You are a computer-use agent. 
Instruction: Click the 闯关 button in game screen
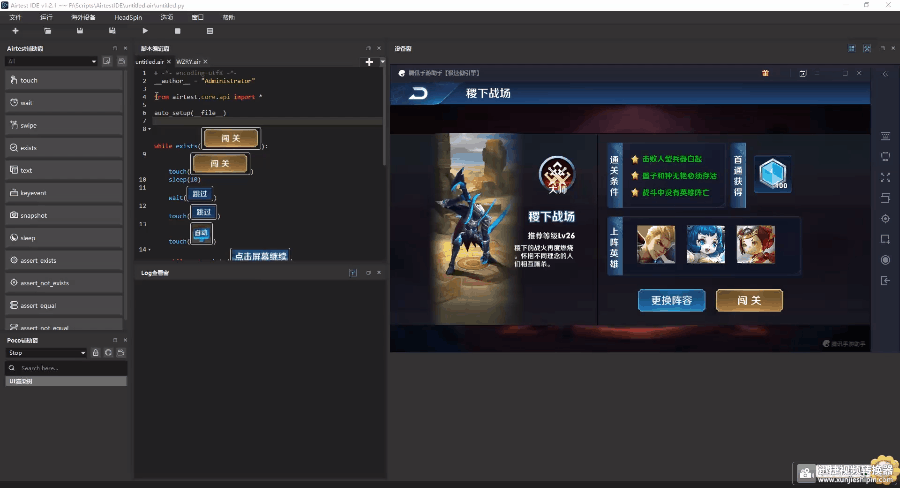[x=749, y=300]
